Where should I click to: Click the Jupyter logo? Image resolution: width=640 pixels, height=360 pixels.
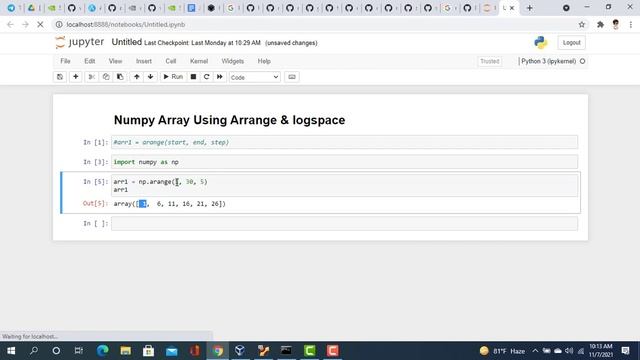point(80,42)
